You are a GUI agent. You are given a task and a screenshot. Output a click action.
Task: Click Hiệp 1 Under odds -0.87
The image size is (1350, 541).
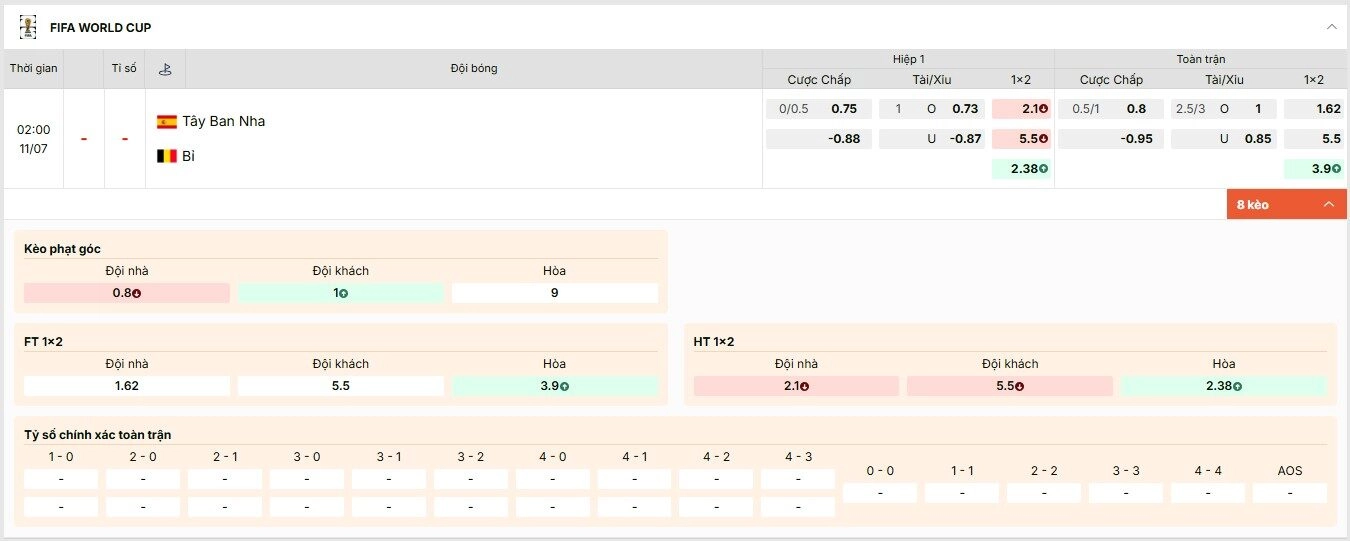coord(932,139)
